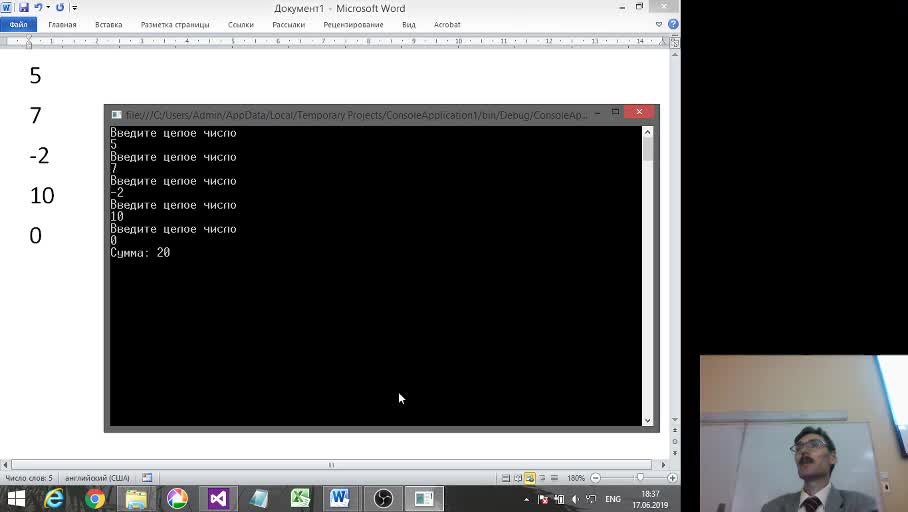The width and height of the screenshot is (908, 512).
Task: Open Excel from the taskbar
Action: 300,499
